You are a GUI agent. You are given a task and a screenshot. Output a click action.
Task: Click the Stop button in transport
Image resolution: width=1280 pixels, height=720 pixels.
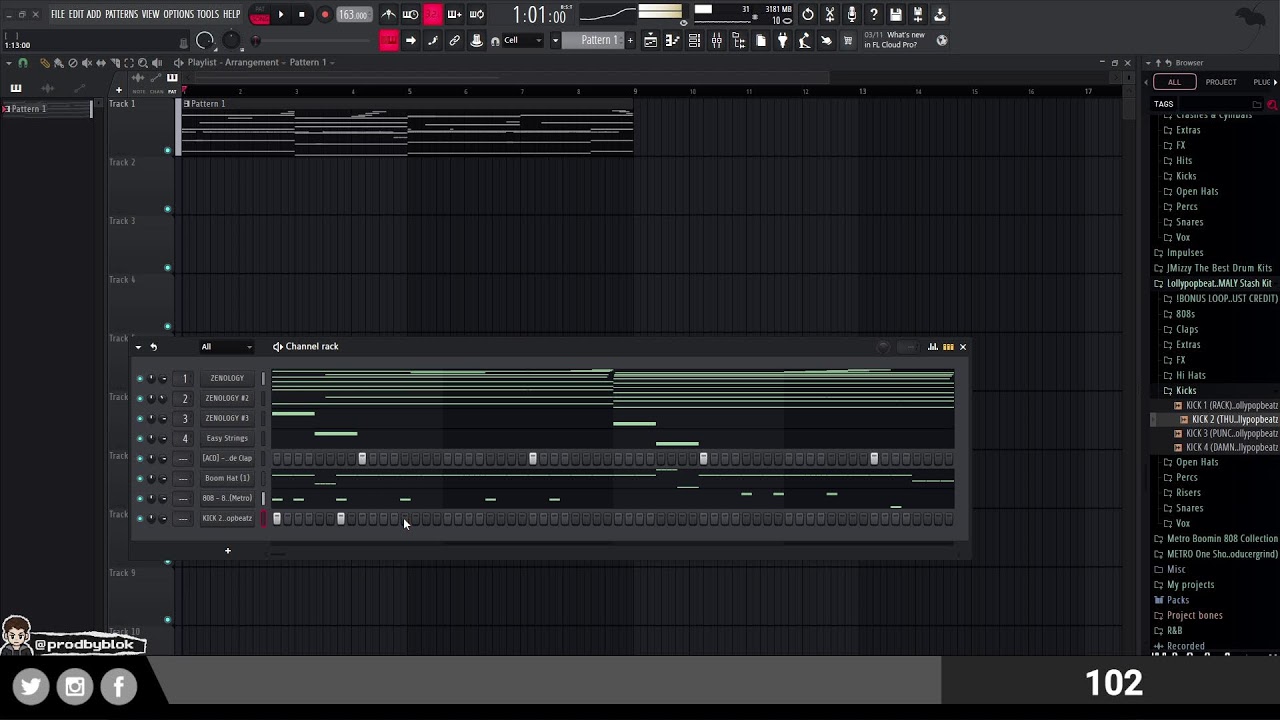pos(302,15)
